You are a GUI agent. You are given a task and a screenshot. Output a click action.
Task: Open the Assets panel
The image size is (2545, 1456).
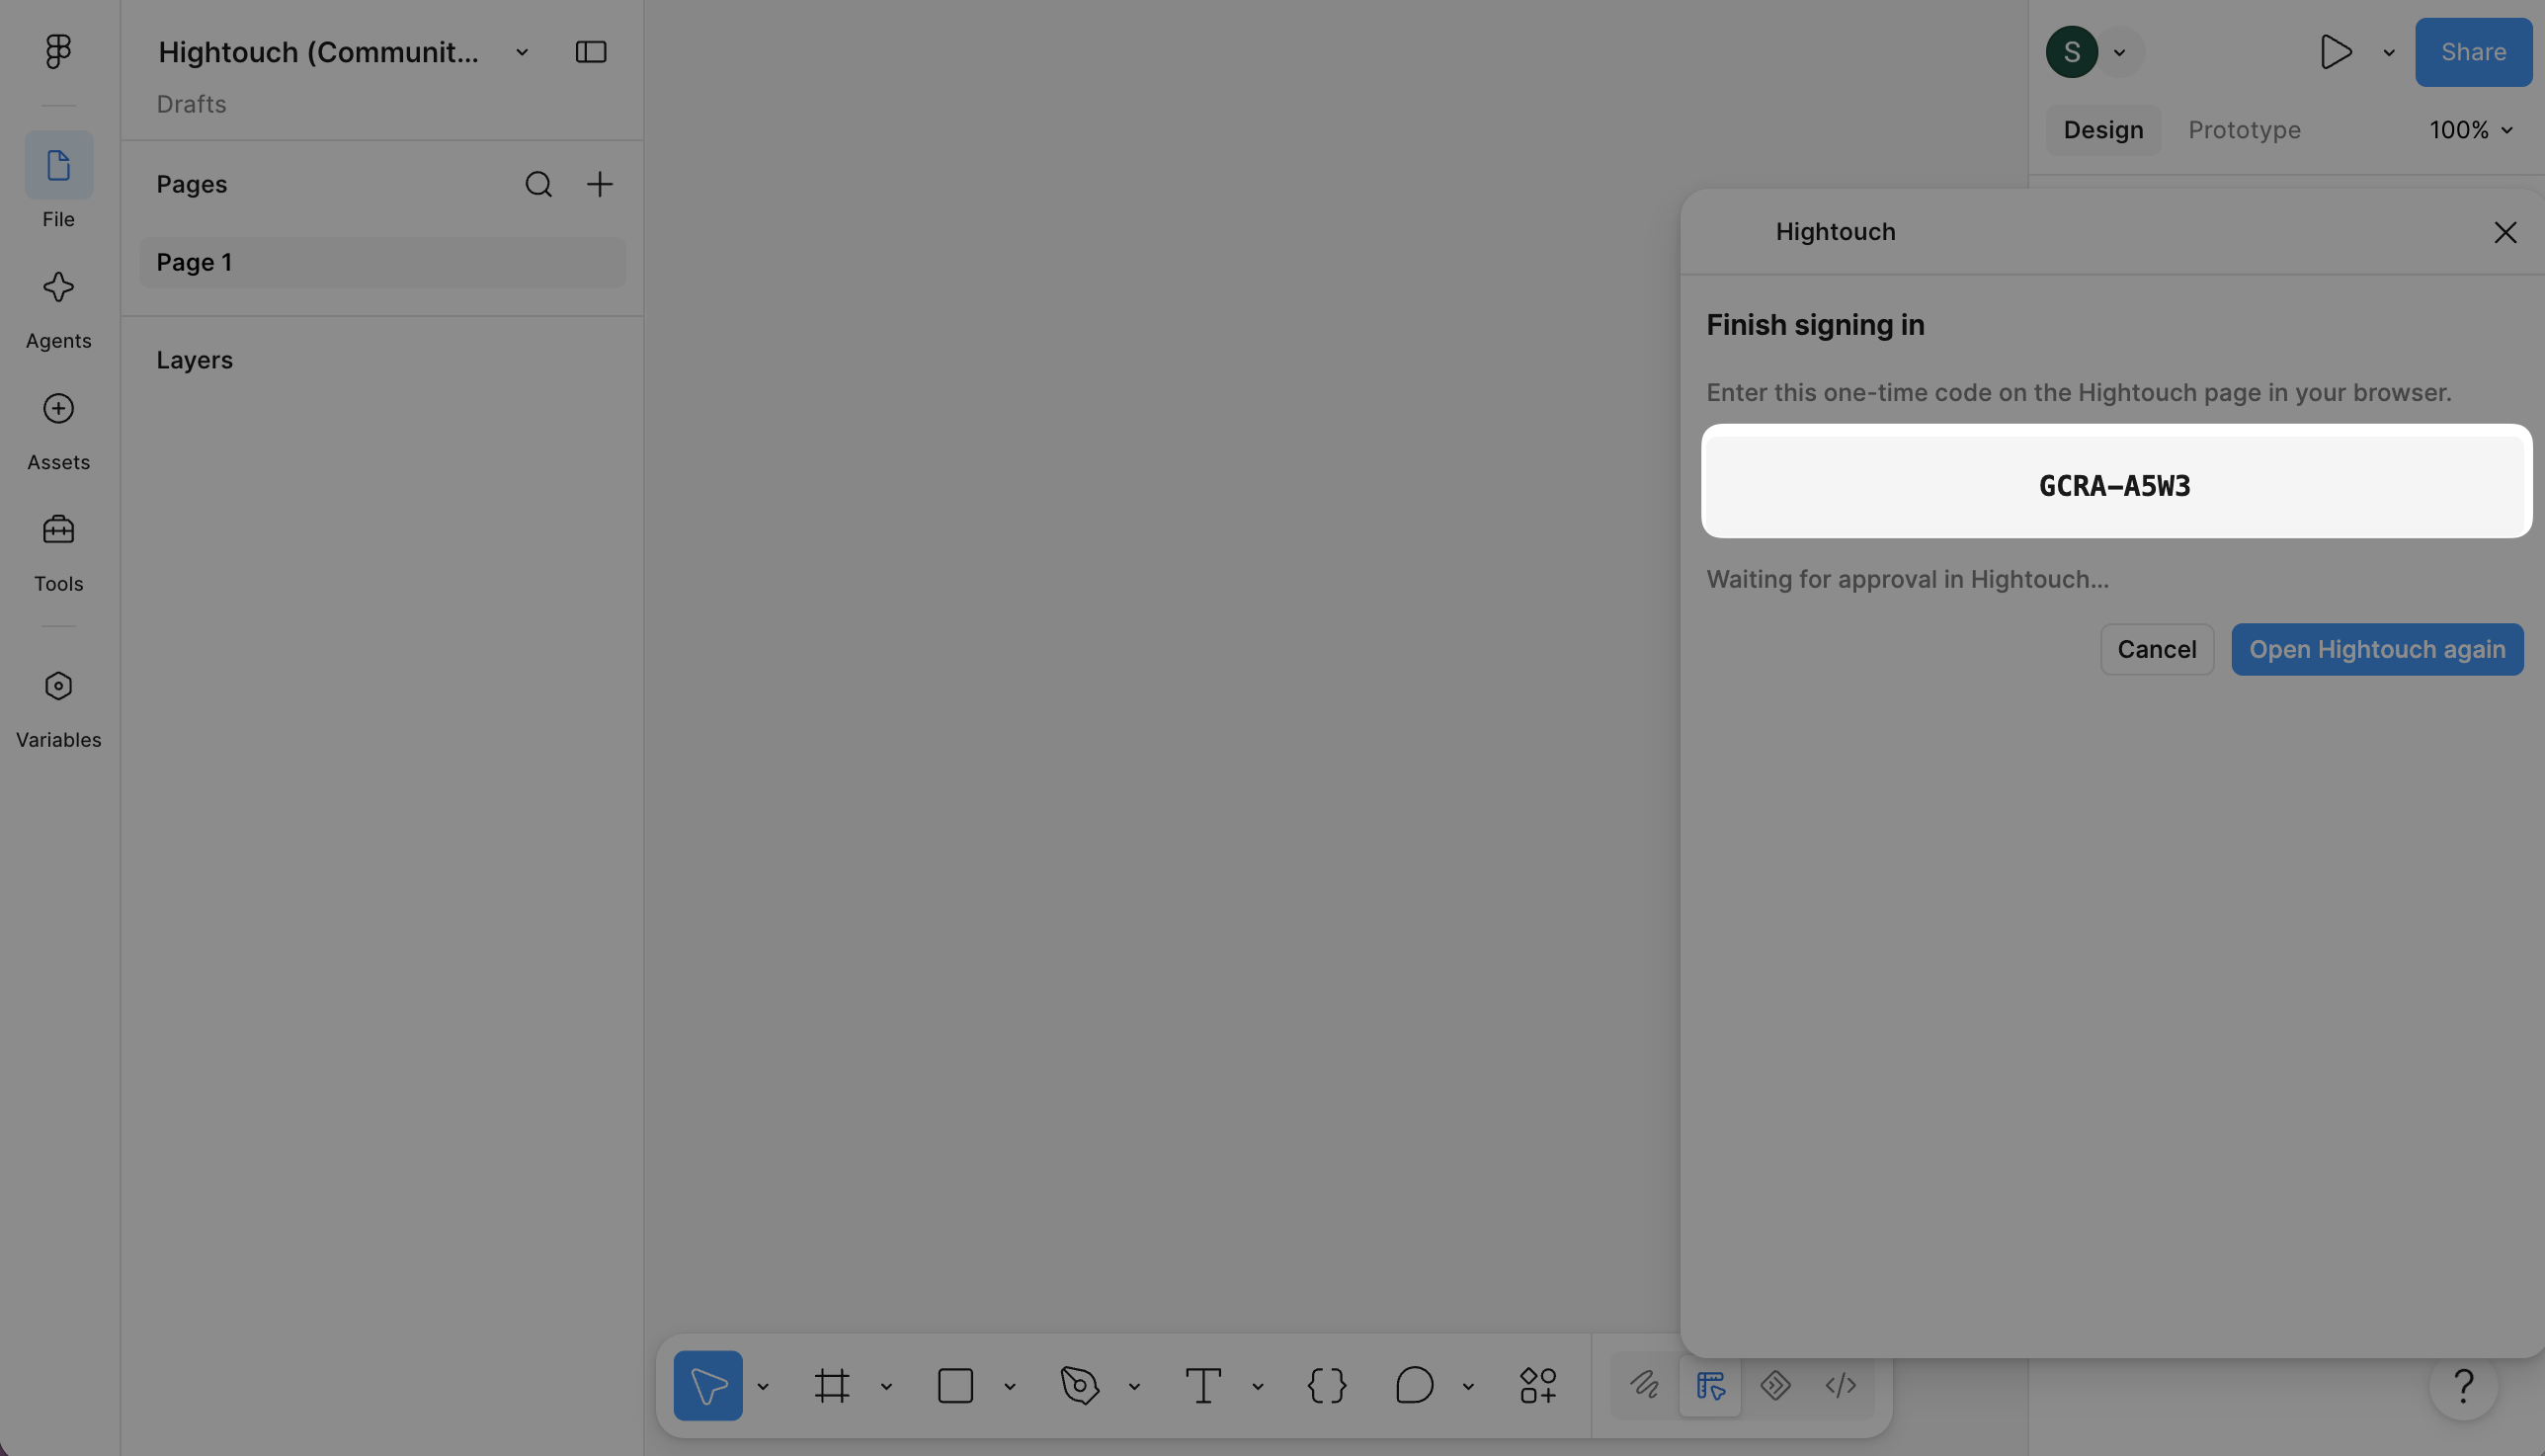[x=58, y=409]
